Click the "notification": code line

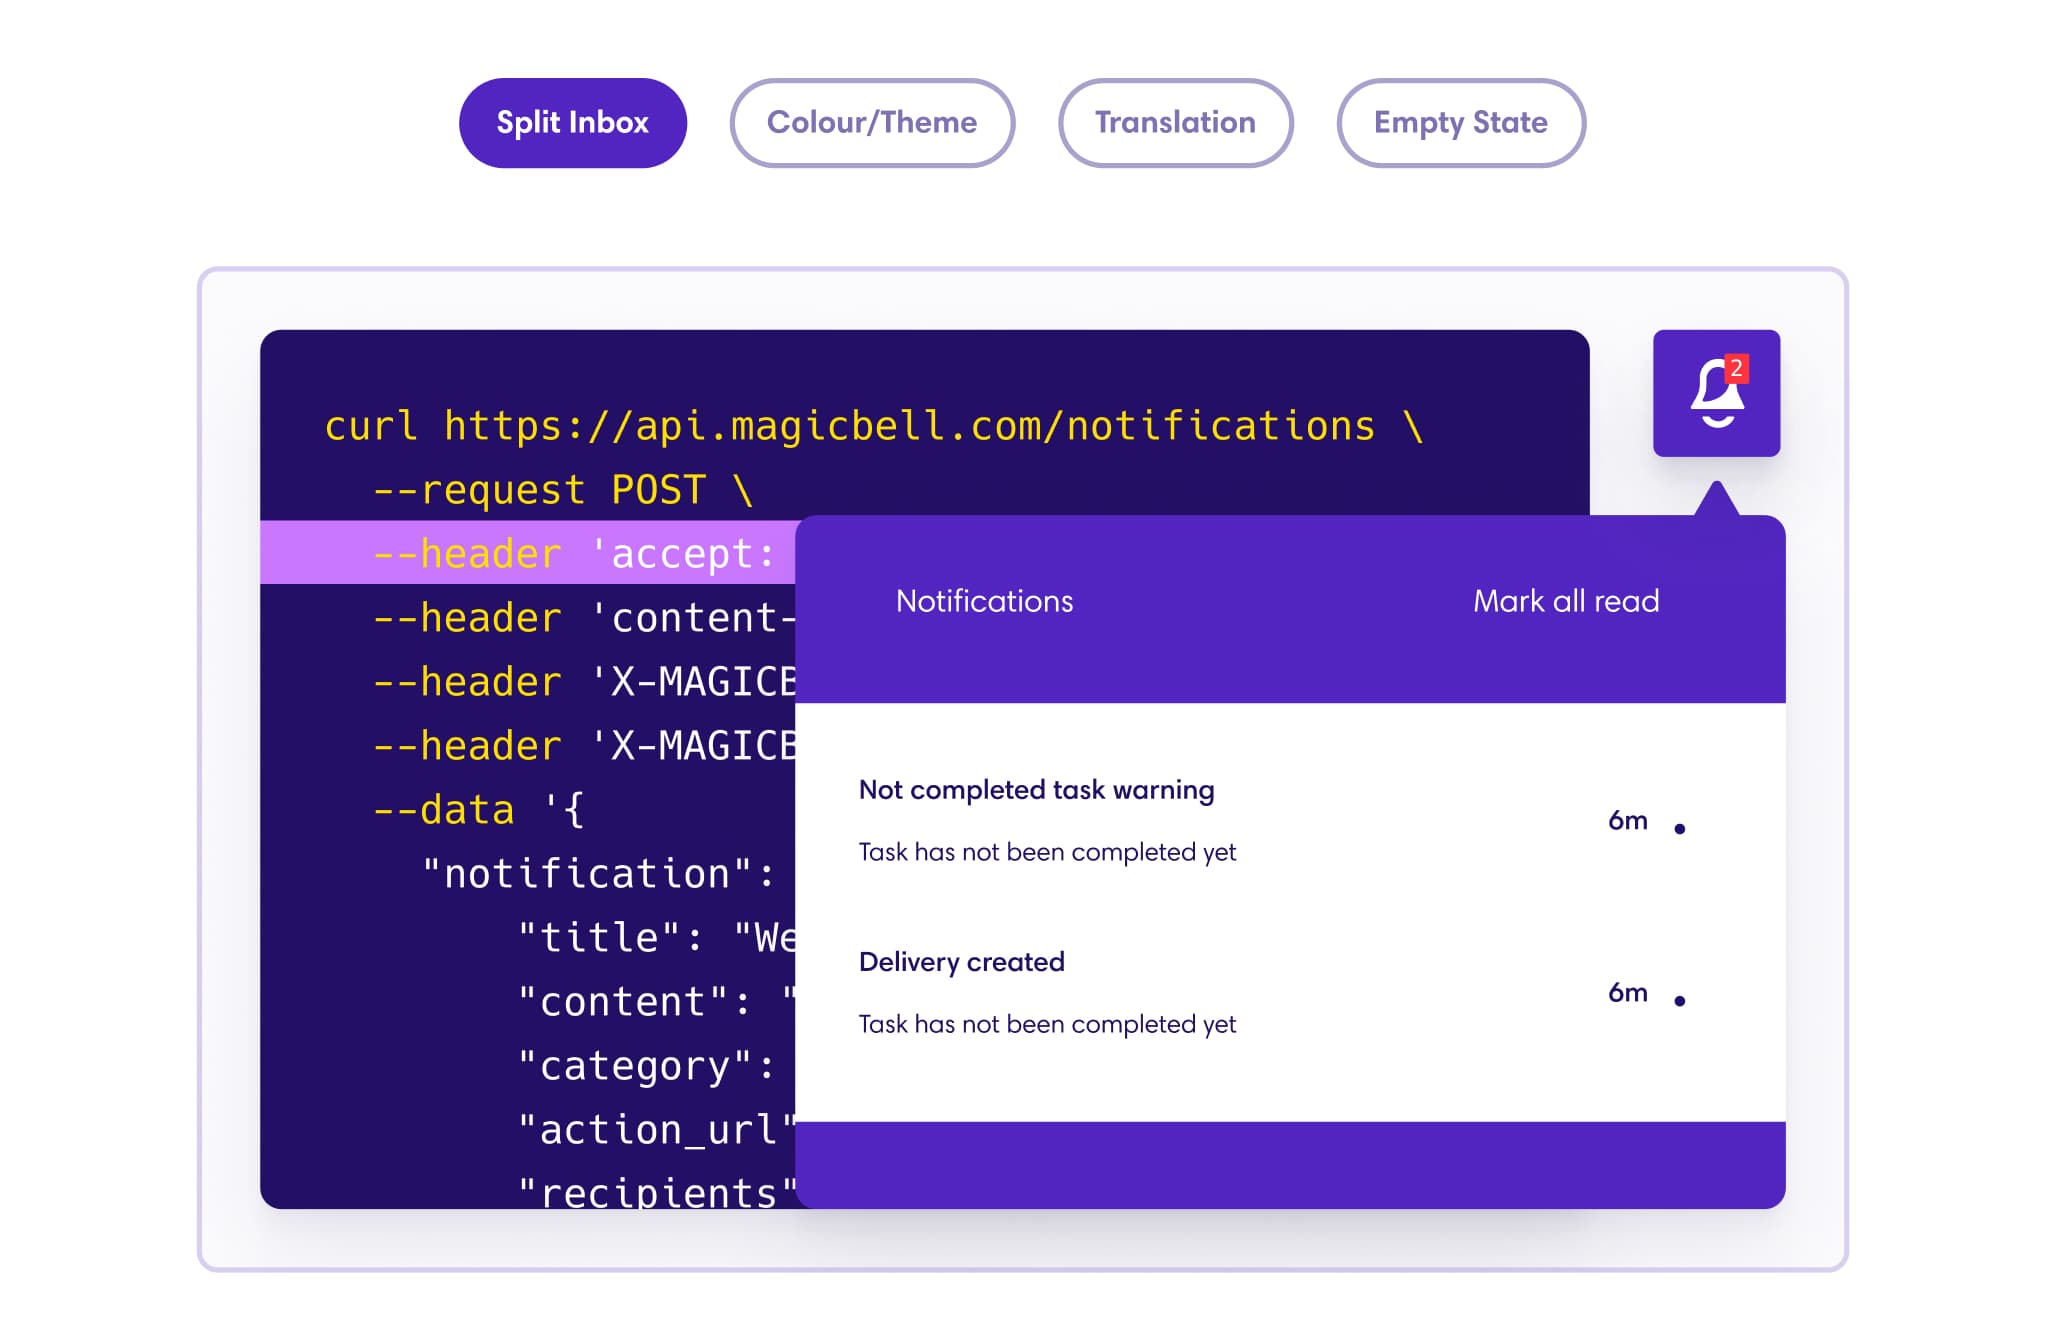coord(598,874)
